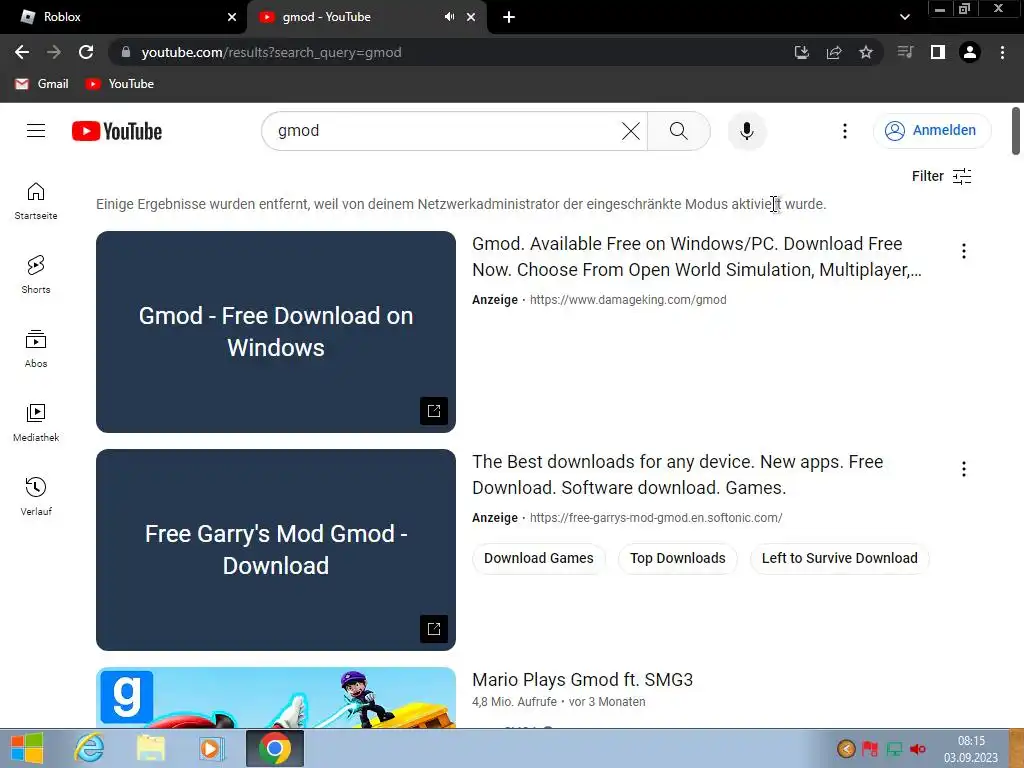Open File Explorer from the taskbar

pos(150,748)
